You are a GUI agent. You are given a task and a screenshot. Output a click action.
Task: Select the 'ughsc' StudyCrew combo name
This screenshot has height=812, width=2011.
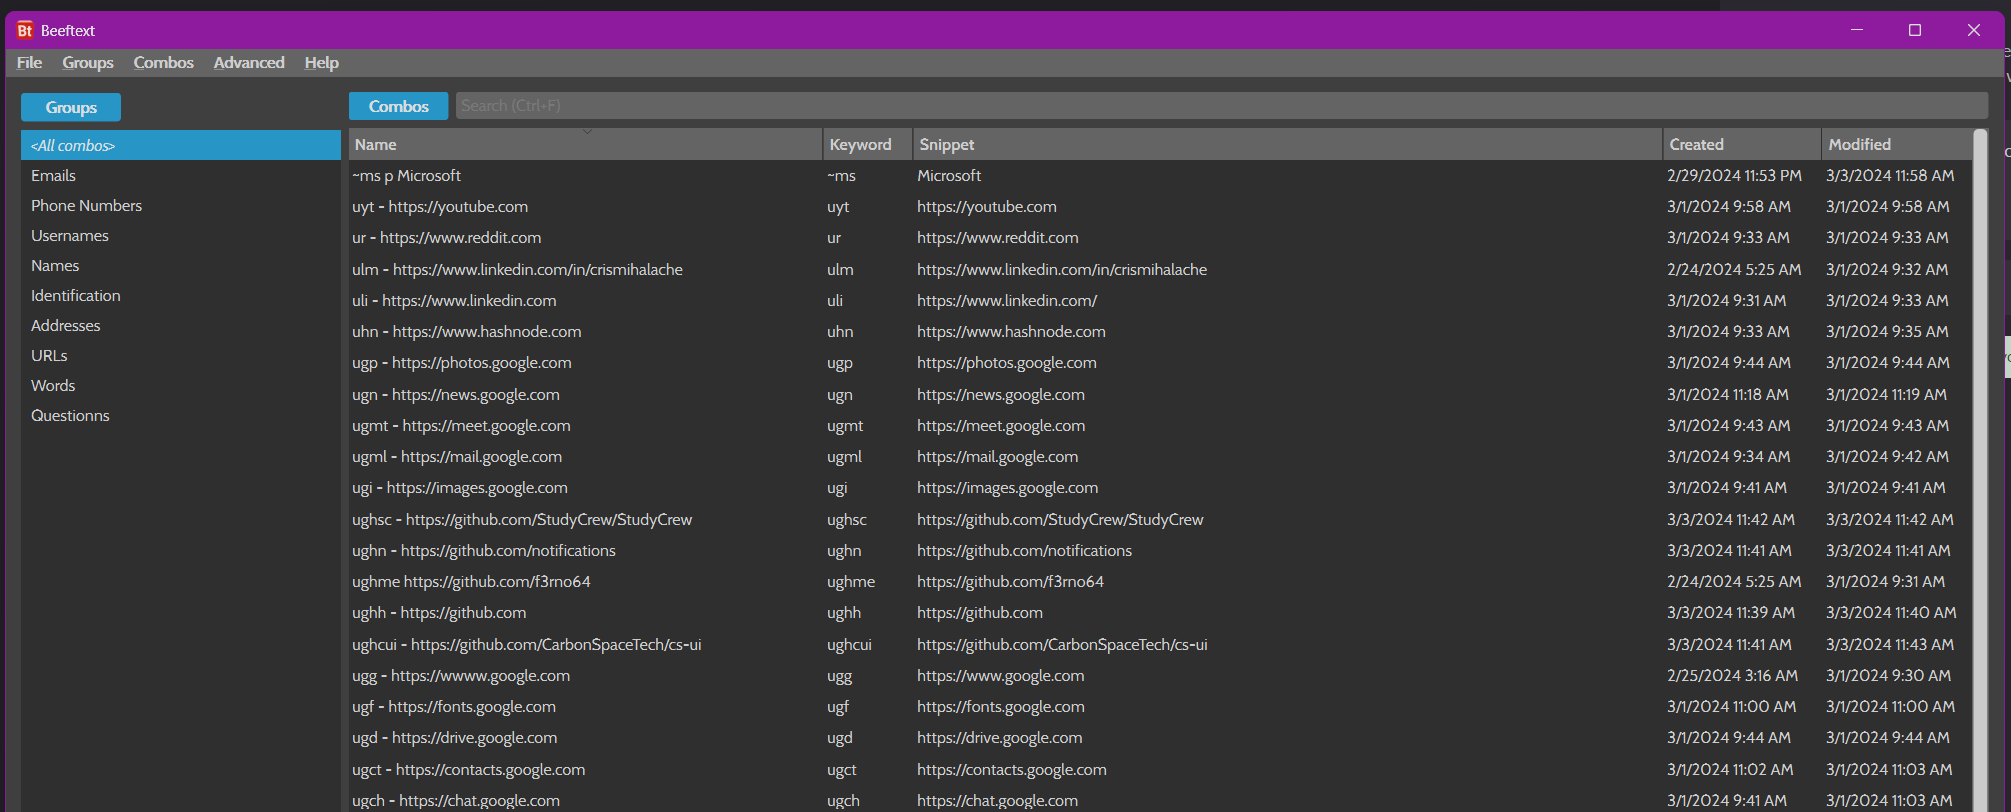[522, 519]
